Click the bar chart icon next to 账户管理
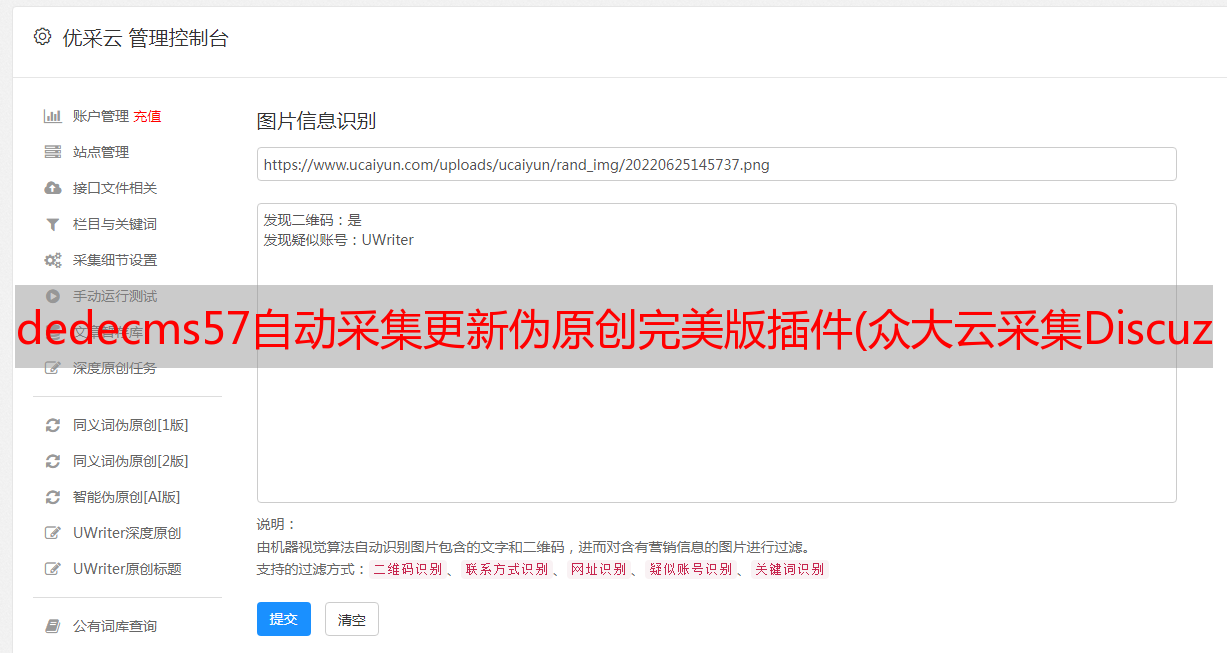The height and width of the screenshot is (653, 1227). 53,116
